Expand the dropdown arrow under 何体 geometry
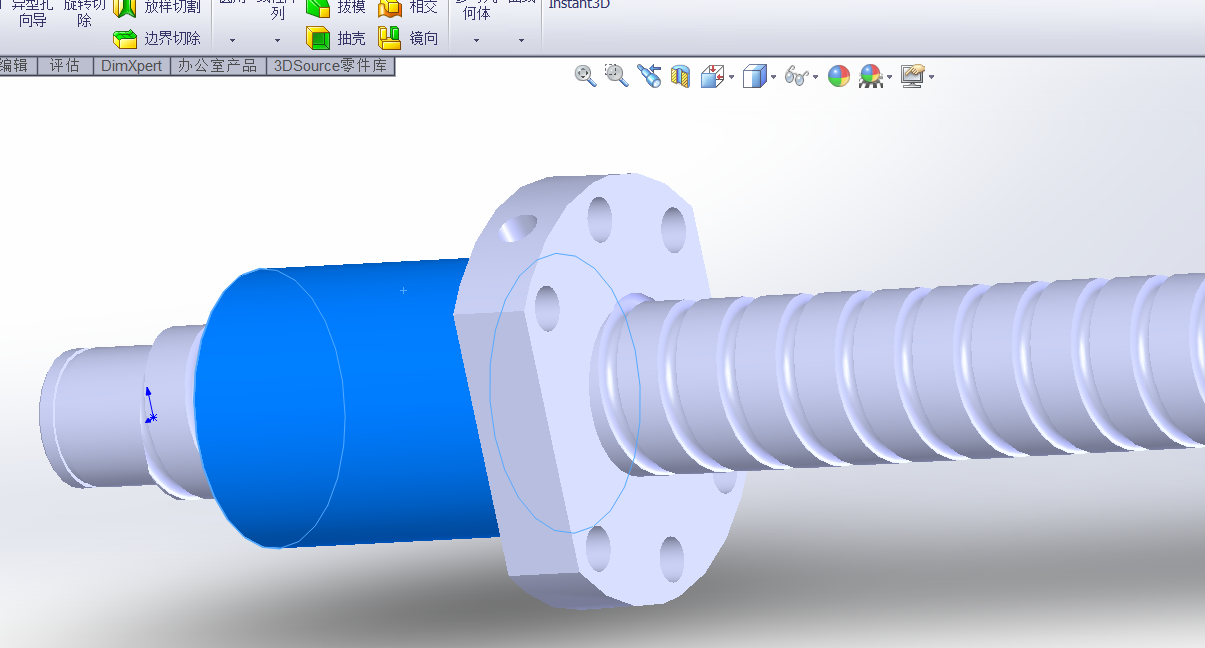The width and height of the screenshot is (1205, 648). (x=476, y=40)
